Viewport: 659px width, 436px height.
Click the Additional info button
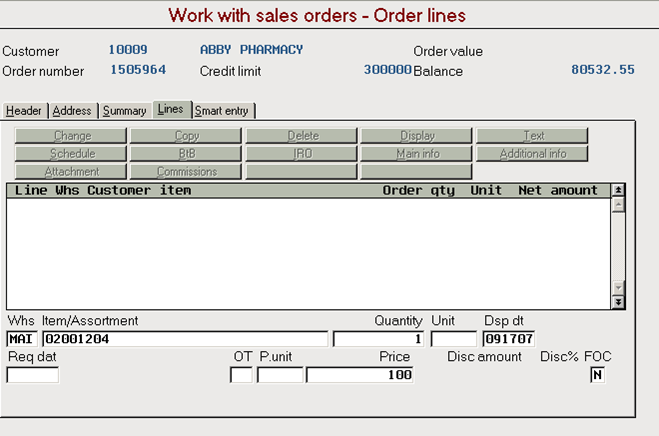pos(532,153)
